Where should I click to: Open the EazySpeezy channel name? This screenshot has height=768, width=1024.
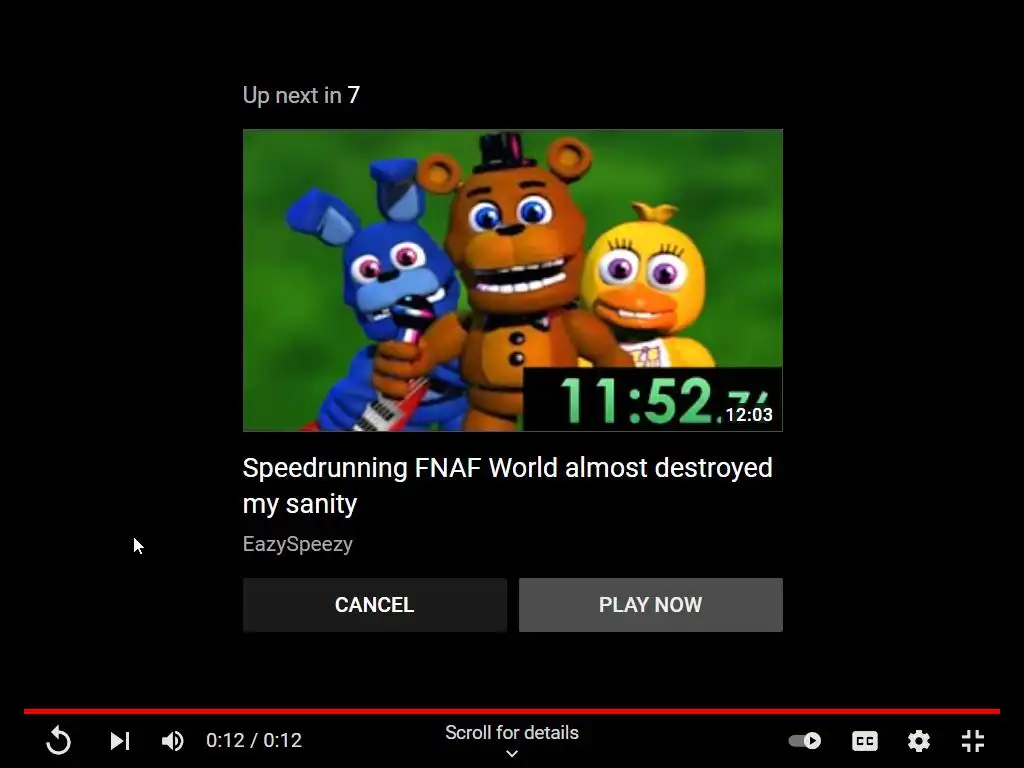[x=298, y=544]
